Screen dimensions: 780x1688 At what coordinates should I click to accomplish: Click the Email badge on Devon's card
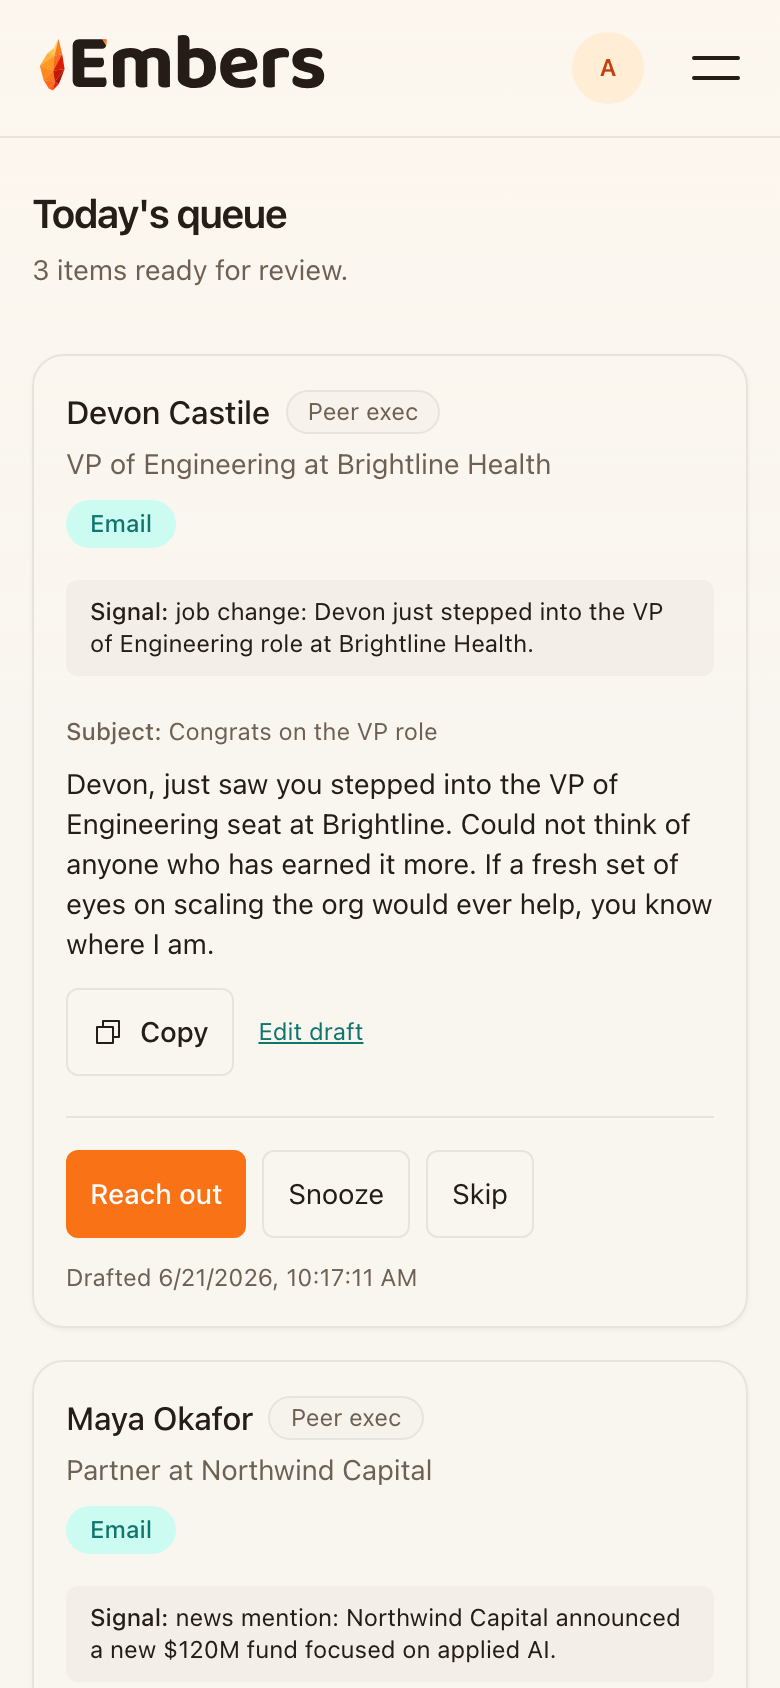pos(121,524)
